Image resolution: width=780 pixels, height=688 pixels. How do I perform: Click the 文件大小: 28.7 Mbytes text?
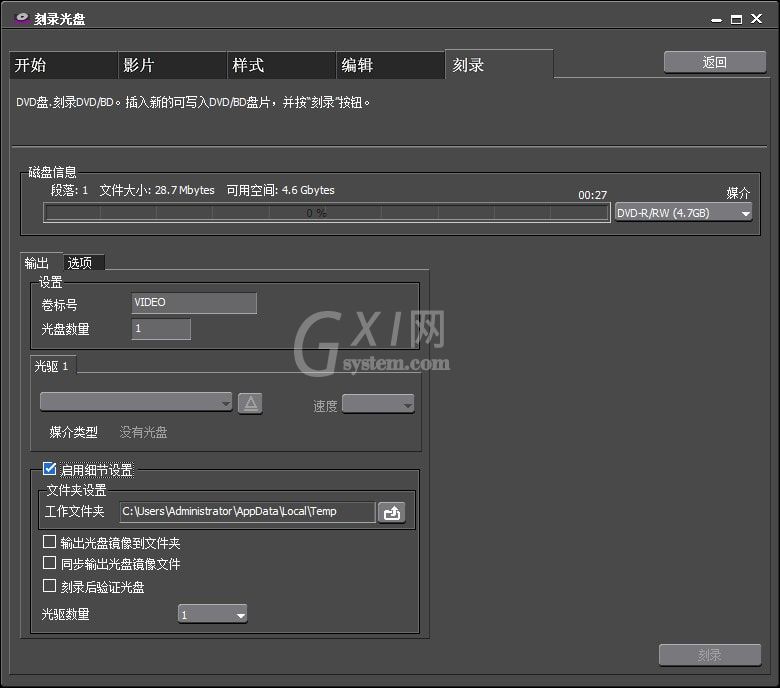tap(157, 190)
